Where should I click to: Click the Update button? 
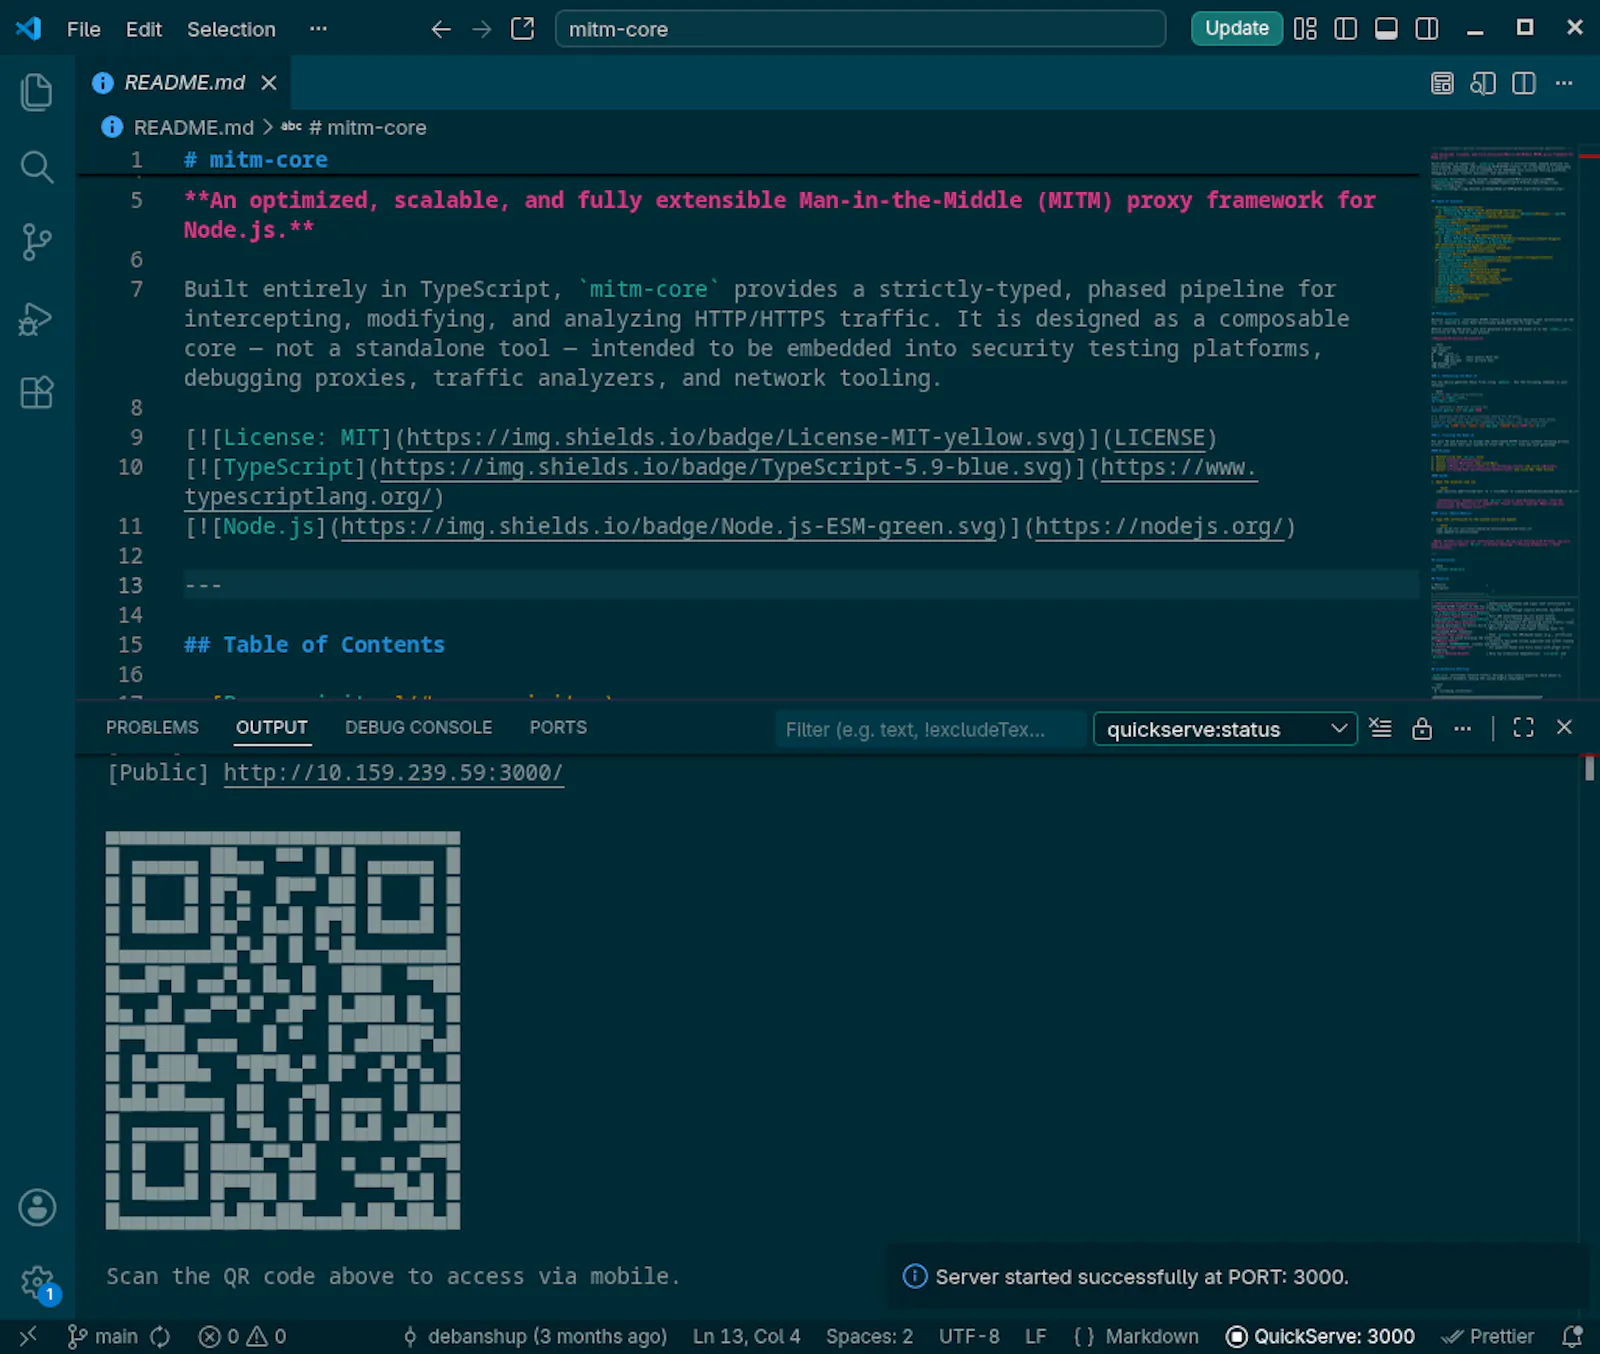tap(1236, 28)
